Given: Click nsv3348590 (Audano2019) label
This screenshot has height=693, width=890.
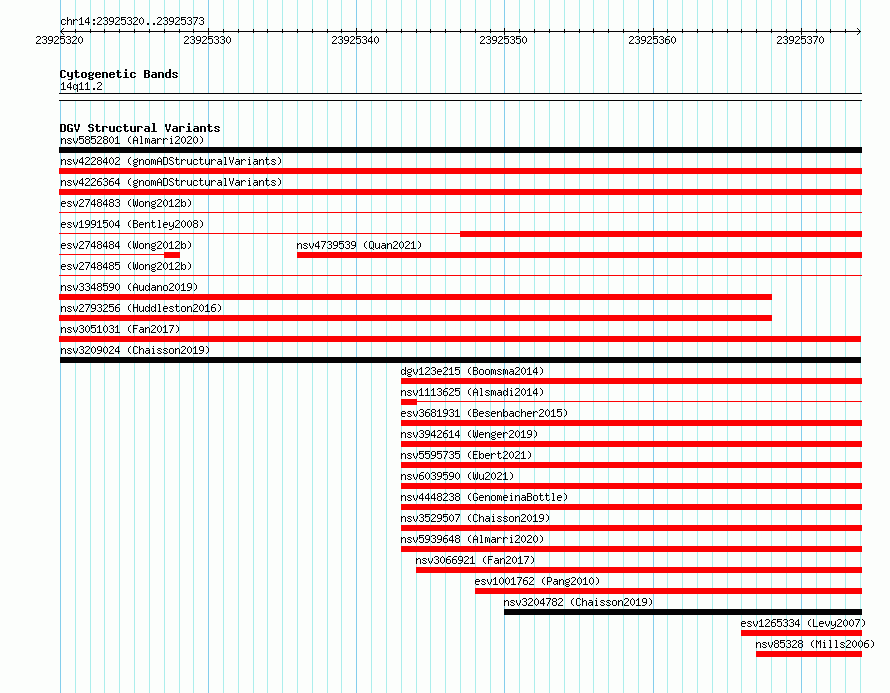Looking at the screenshot, I should coord(129,287).
